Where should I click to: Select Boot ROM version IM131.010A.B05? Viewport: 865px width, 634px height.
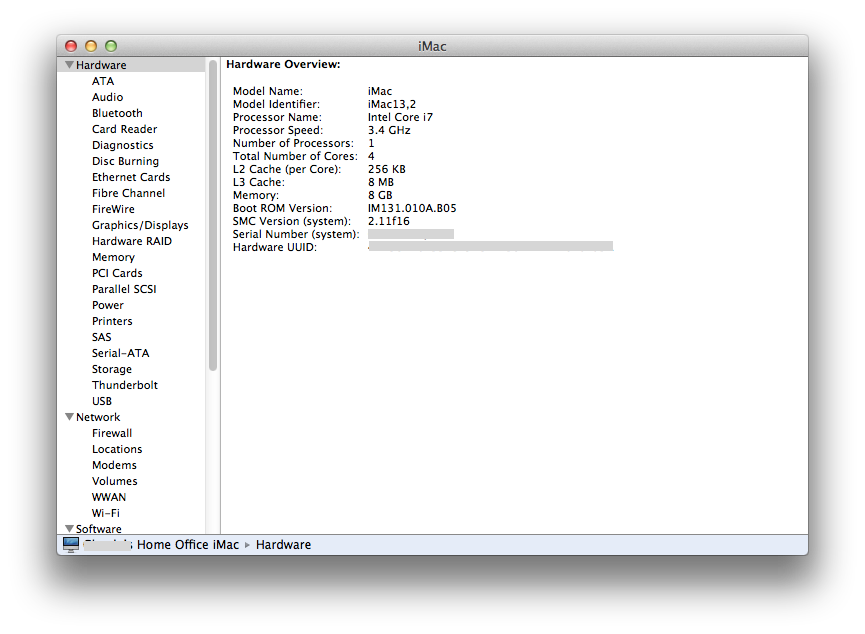point(412,208)
